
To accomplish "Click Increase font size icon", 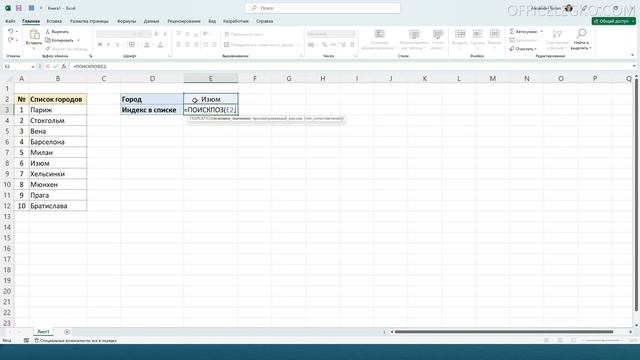I will tap(156, 34).
